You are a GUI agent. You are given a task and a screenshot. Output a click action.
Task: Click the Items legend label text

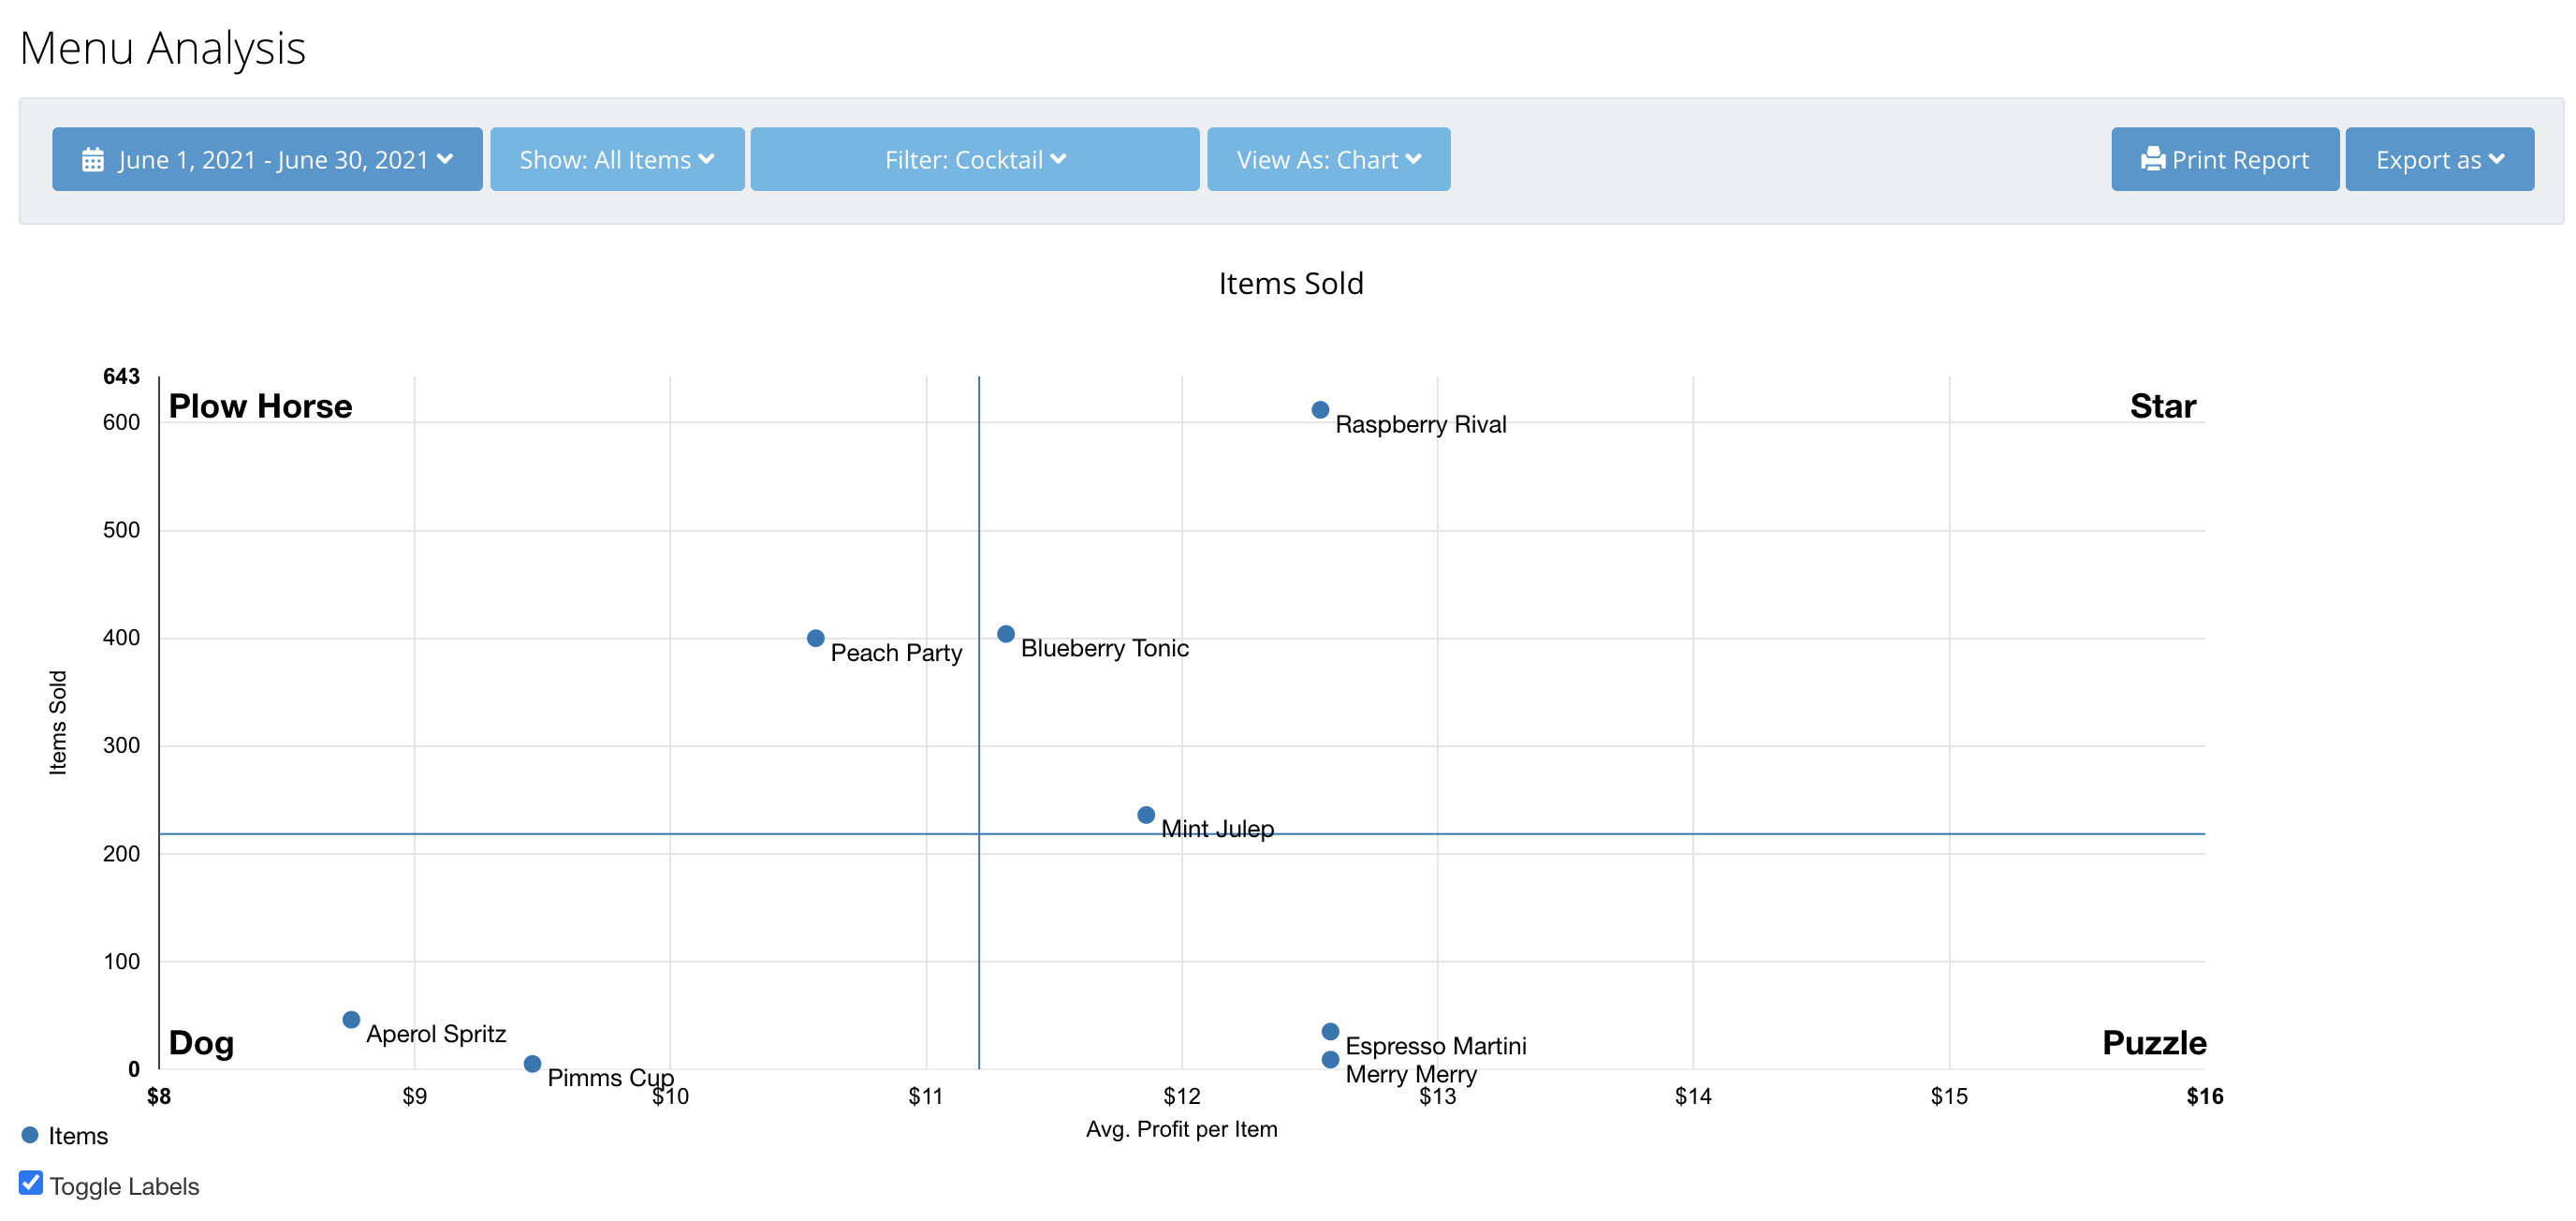pos(78,1136)
